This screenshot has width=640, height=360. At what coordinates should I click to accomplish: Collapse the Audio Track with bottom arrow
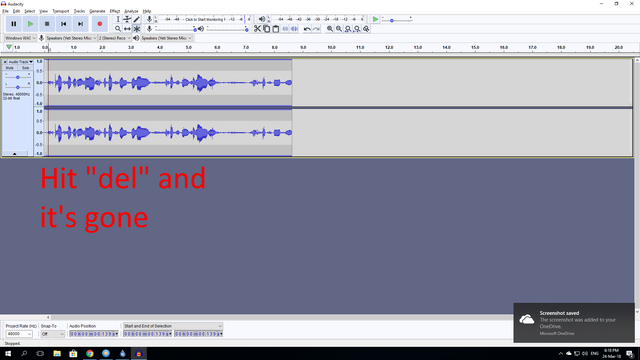(x=15, y=153)
